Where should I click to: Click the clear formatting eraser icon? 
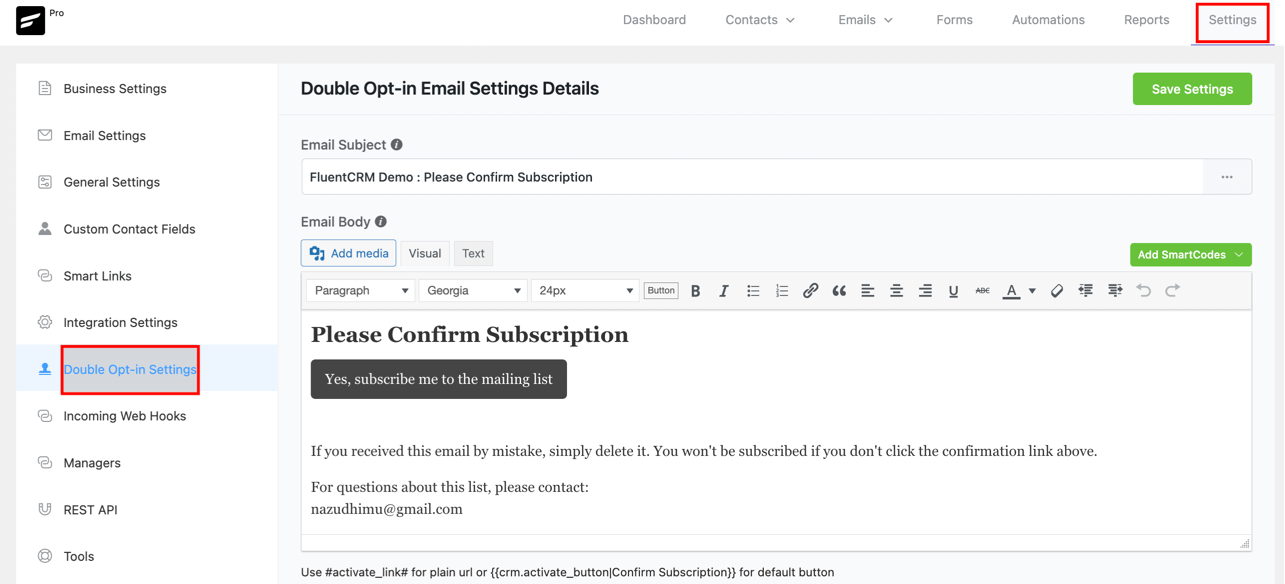(1057, 291)
